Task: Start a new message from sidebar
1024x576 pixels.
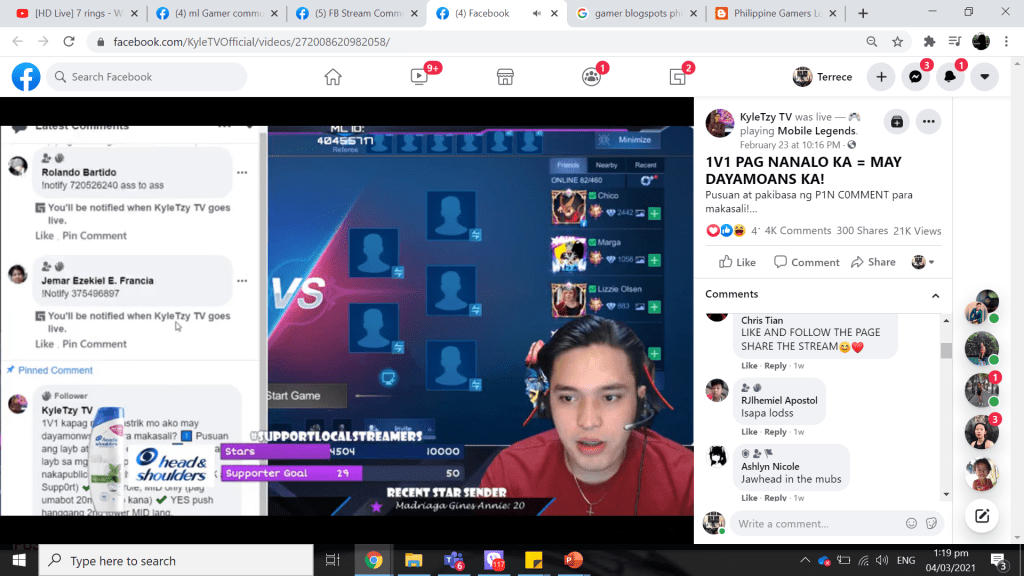Action: 982,516
